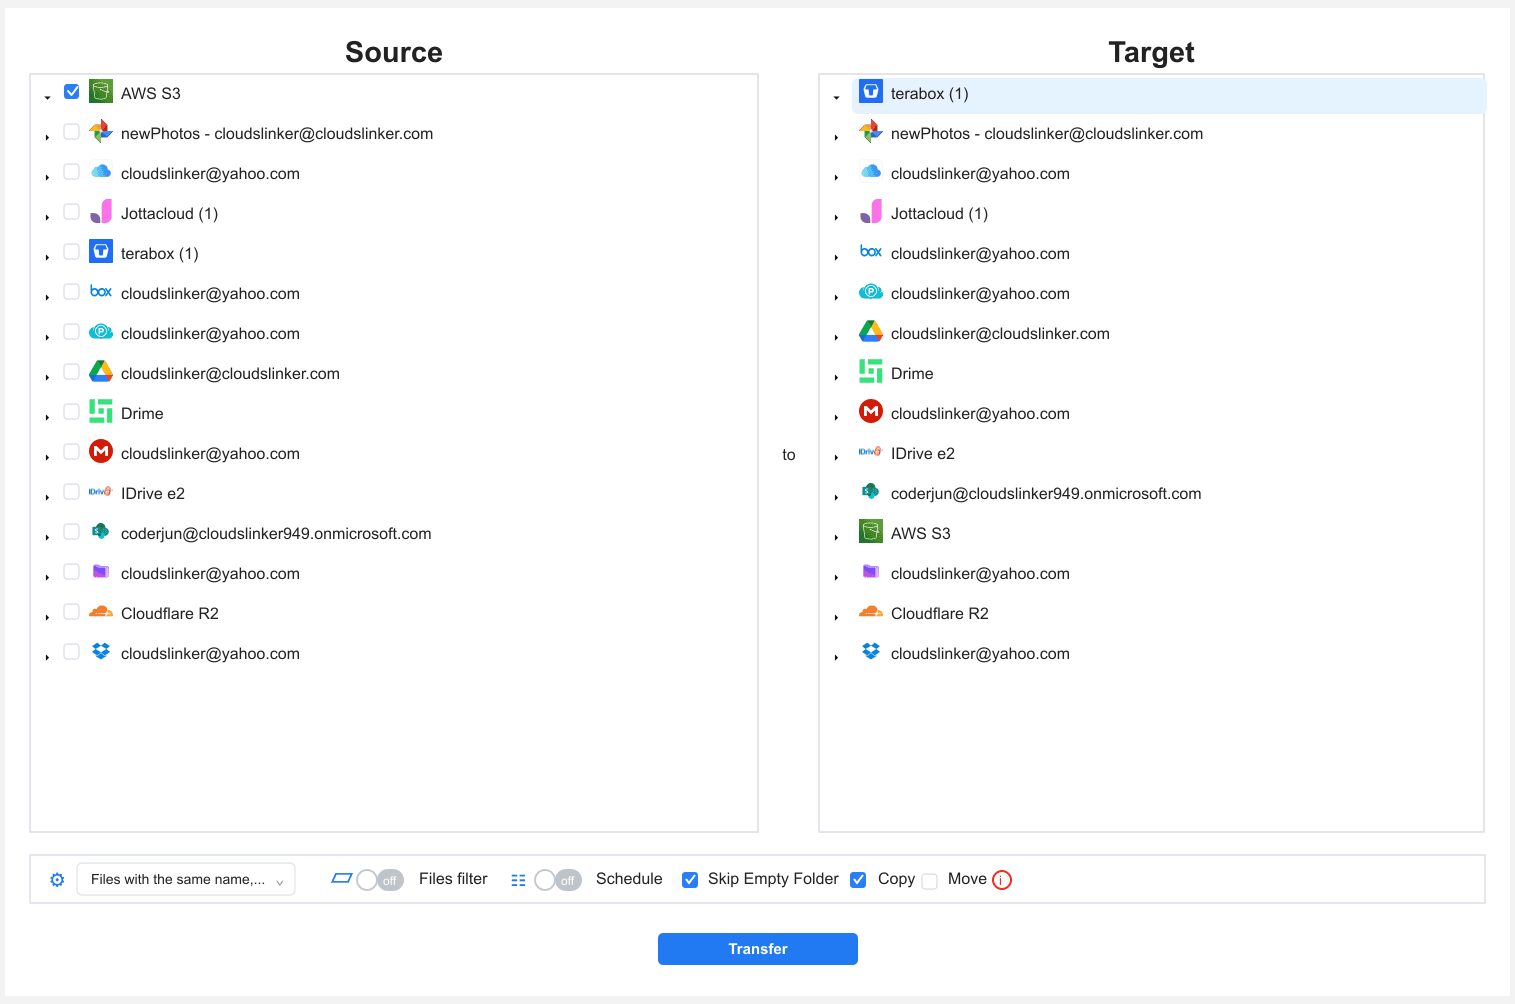Click the Schedule label
This screenshot has height=1004, width=1515.
tap(629, 879)
